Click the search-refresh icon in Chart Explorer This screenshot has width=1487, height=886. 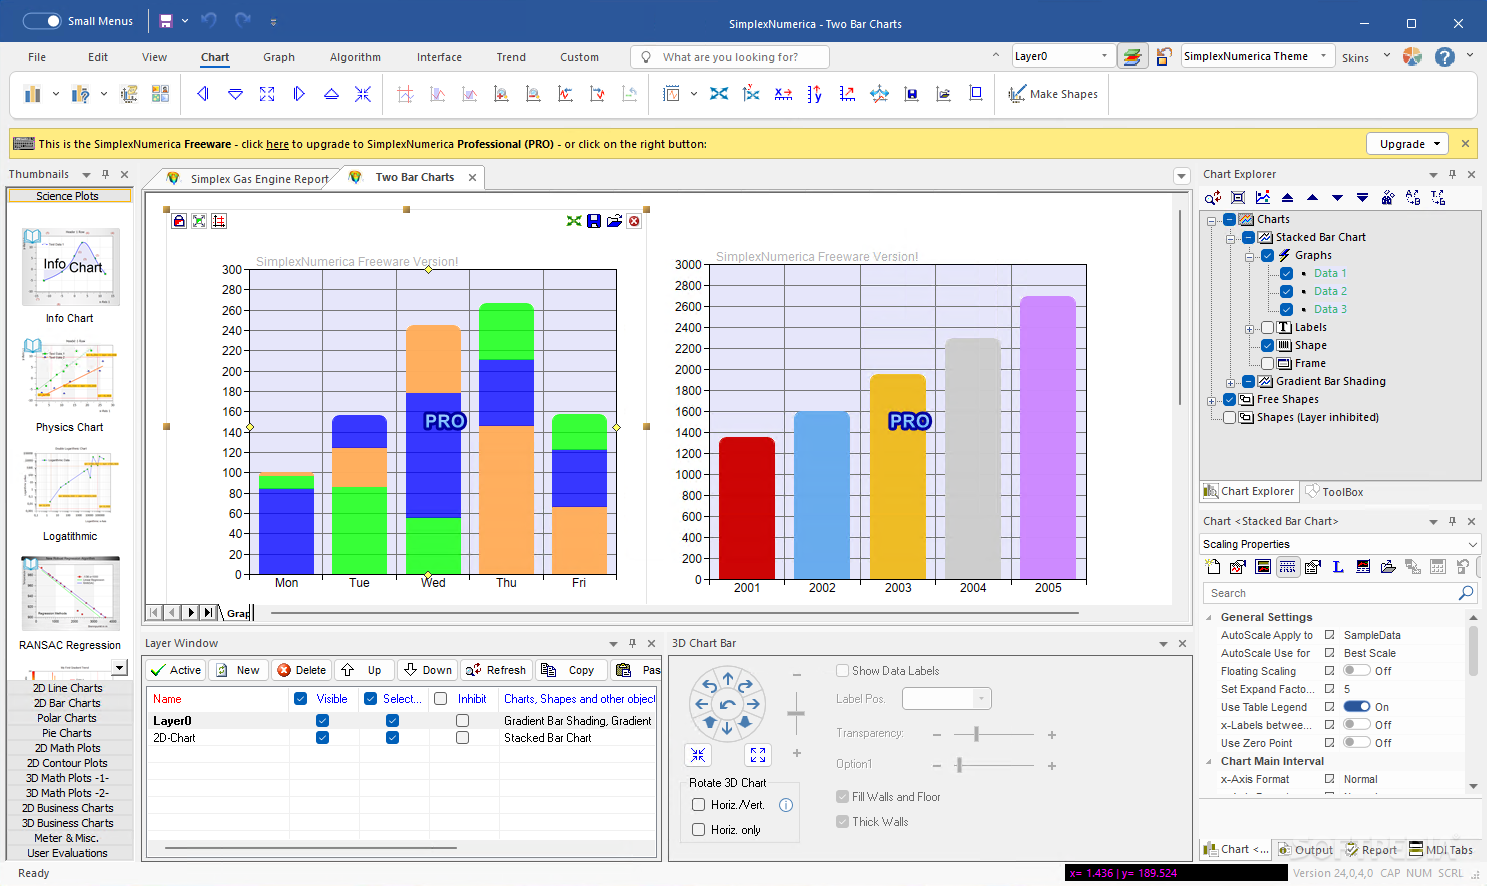(1213, 198)
